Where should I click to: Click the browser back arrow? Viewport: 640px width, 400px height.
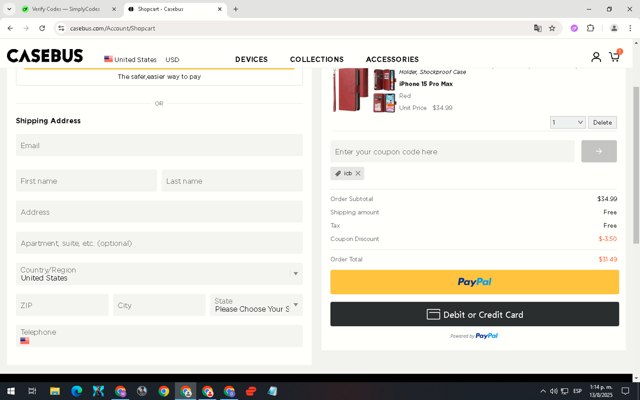10,28
